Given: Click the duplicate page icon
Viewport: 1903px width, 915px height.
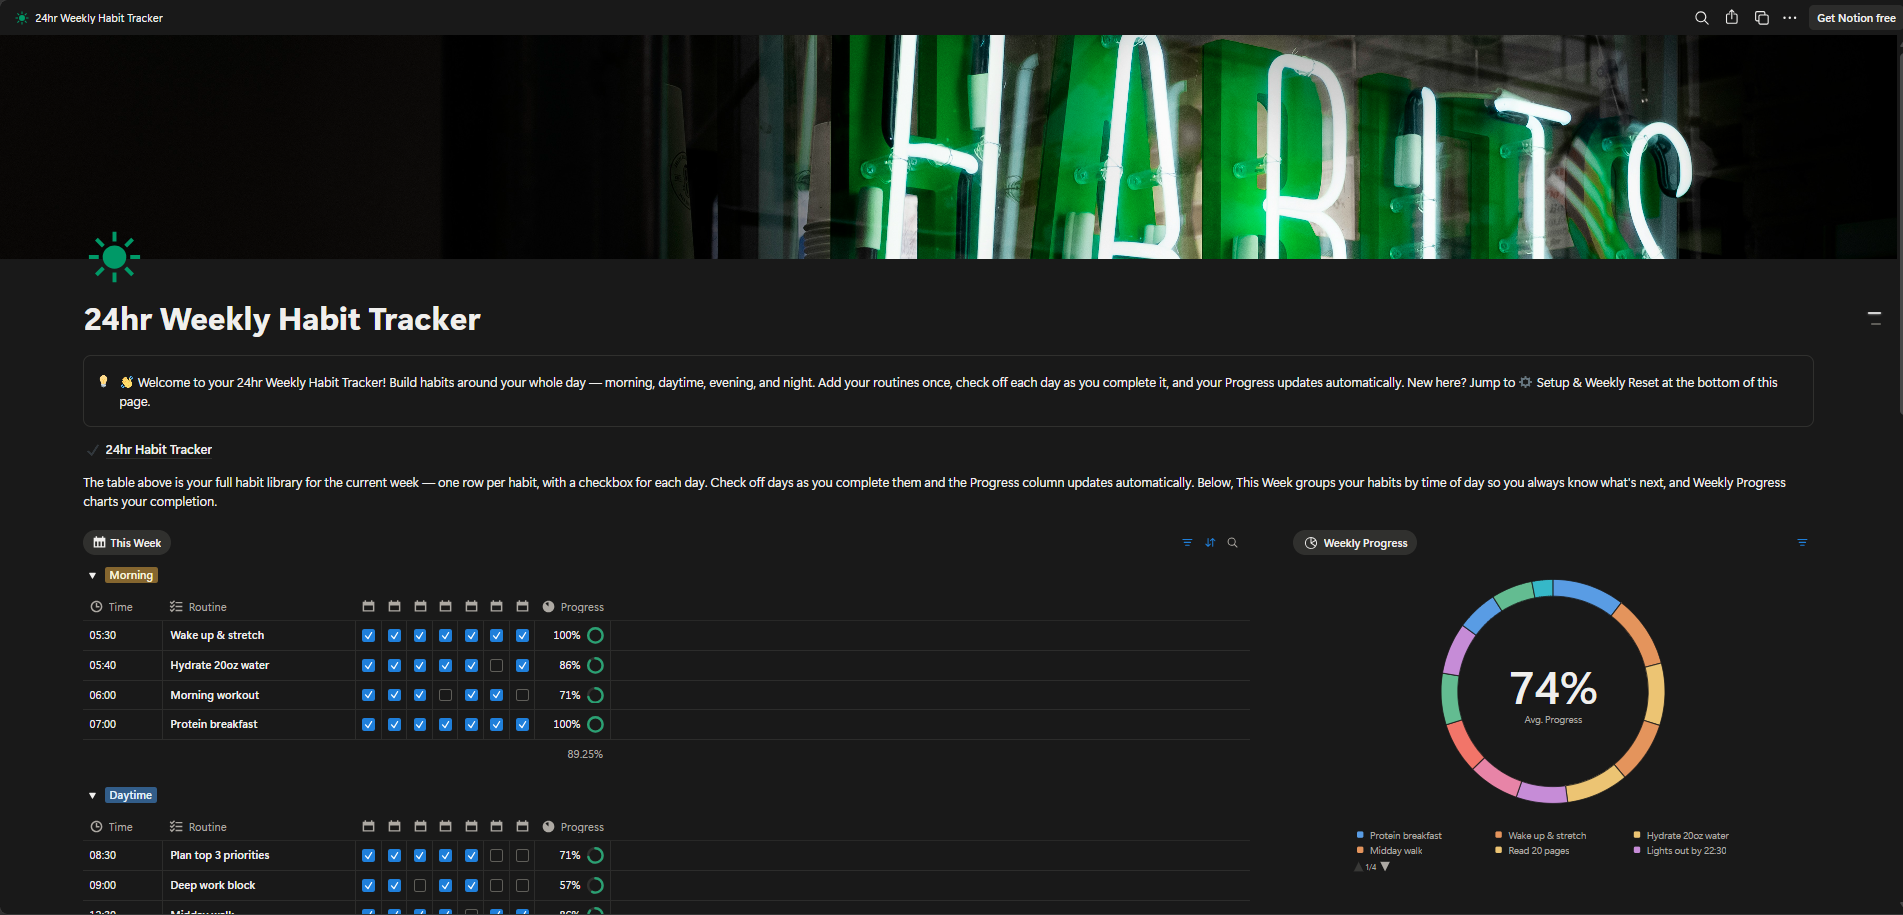Looking at the screenshot, I should [1761, 18].
